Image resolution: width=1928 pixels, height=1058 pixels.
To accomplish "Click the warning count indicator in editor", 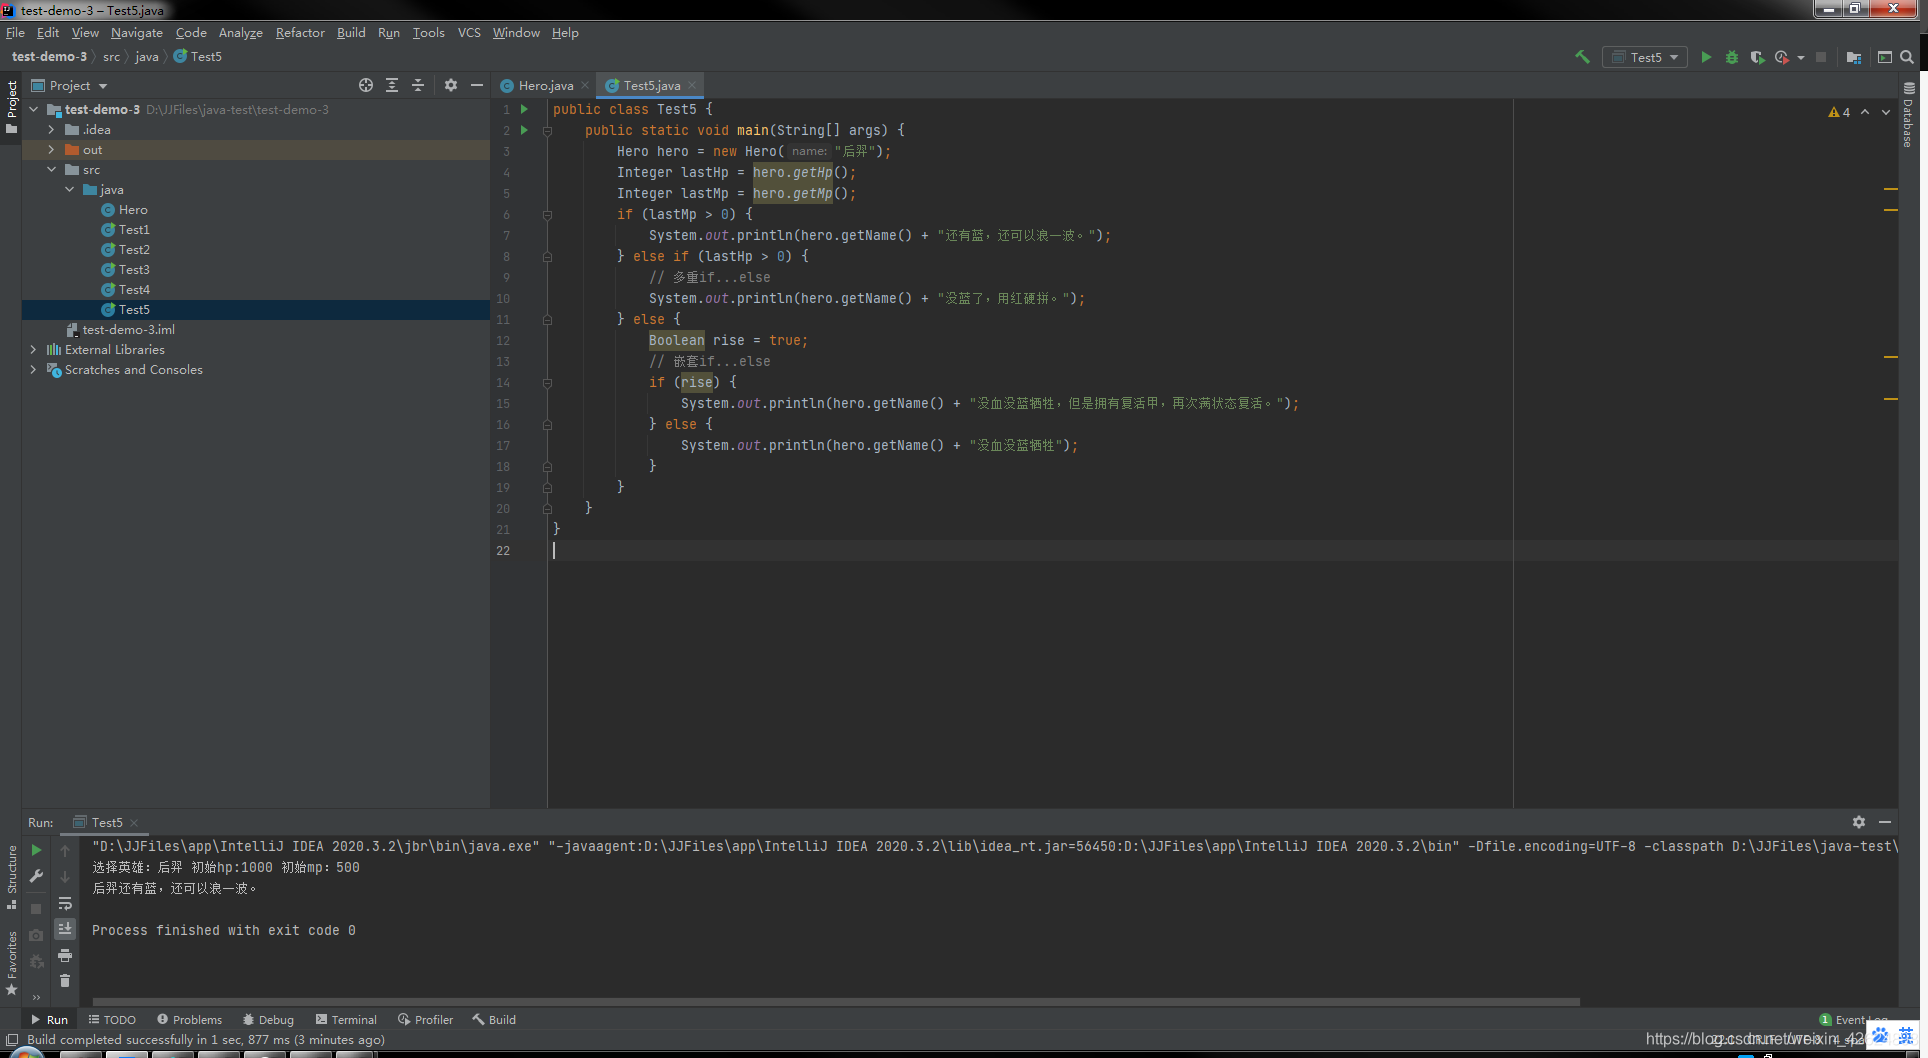I will coord(1839,112).
